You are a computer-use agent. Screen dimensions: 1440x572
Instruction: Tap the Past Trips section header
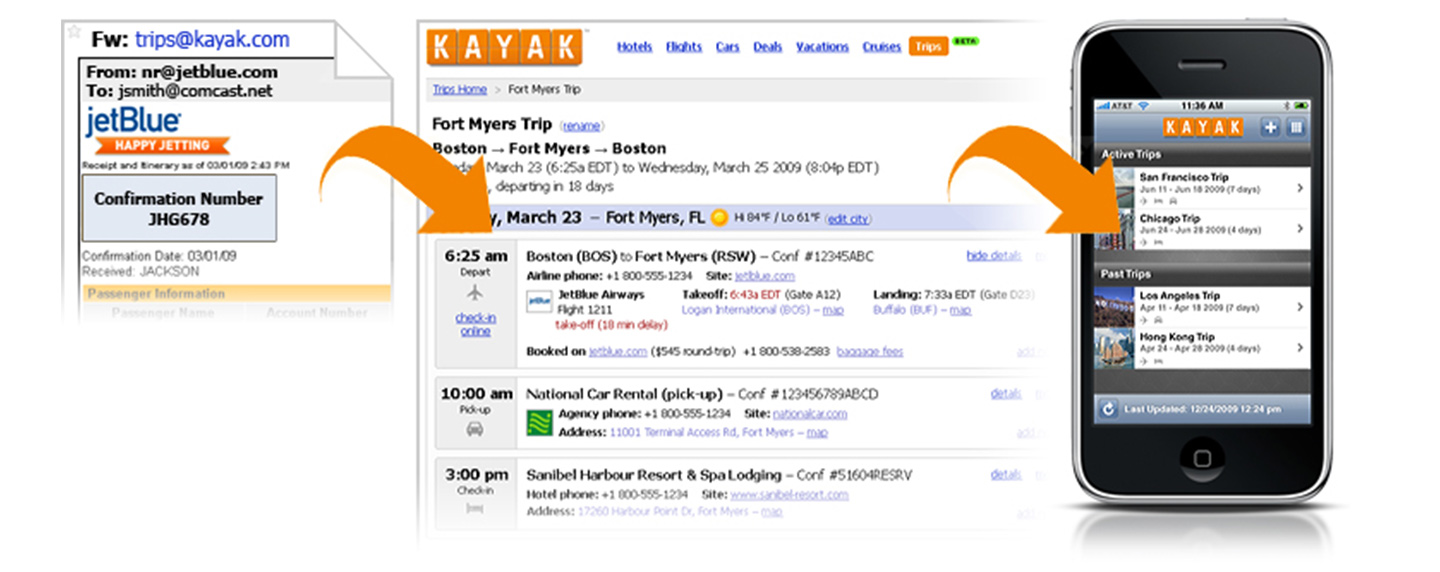[x=1202, y=274]
